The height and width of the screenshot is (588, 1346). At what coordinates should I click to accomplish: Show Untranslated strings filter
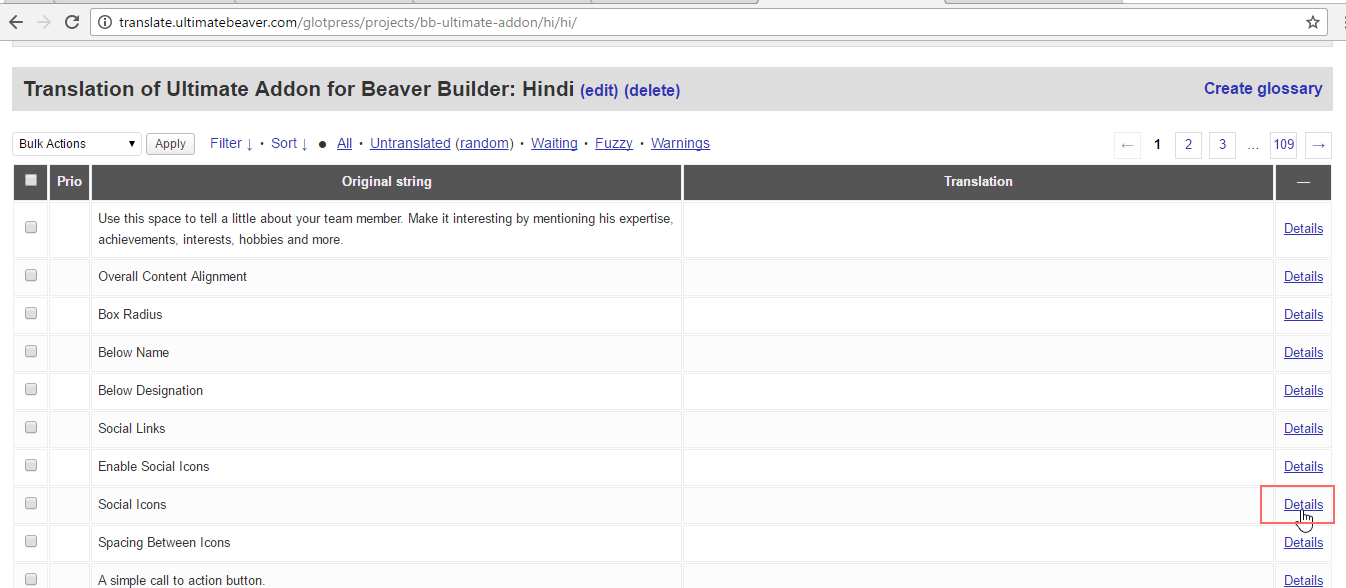click(410, 143)
